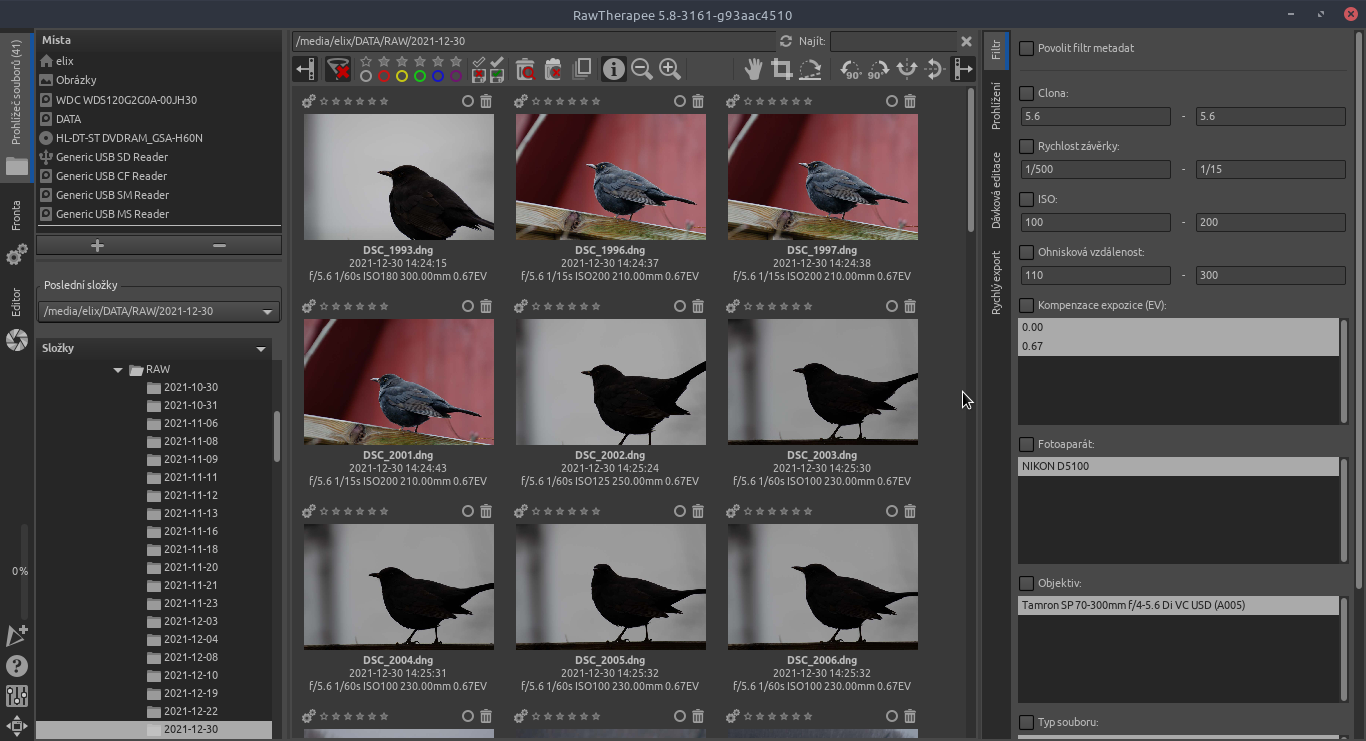
Task: Open the Prohlížení tab
Action: coord(996,106)
